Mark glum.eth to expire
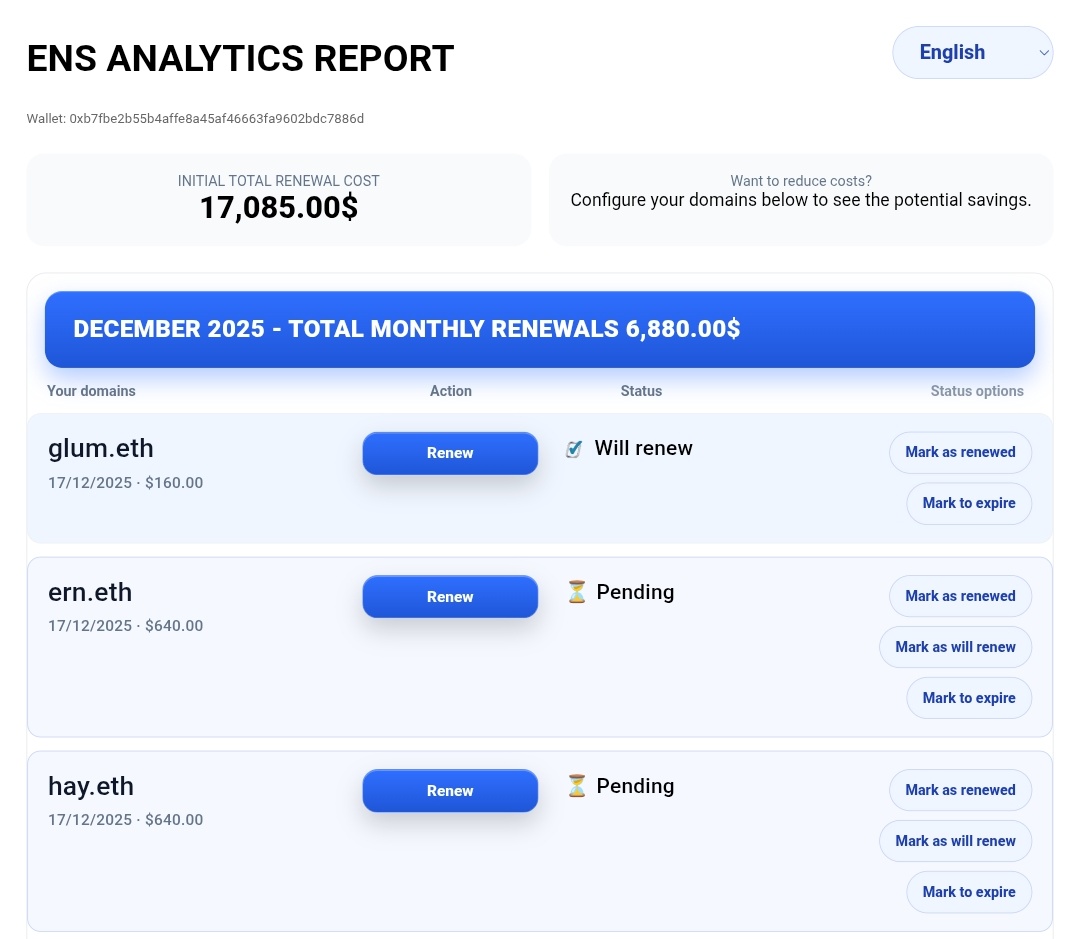1080x939 pixels. (x=968, y=504)
